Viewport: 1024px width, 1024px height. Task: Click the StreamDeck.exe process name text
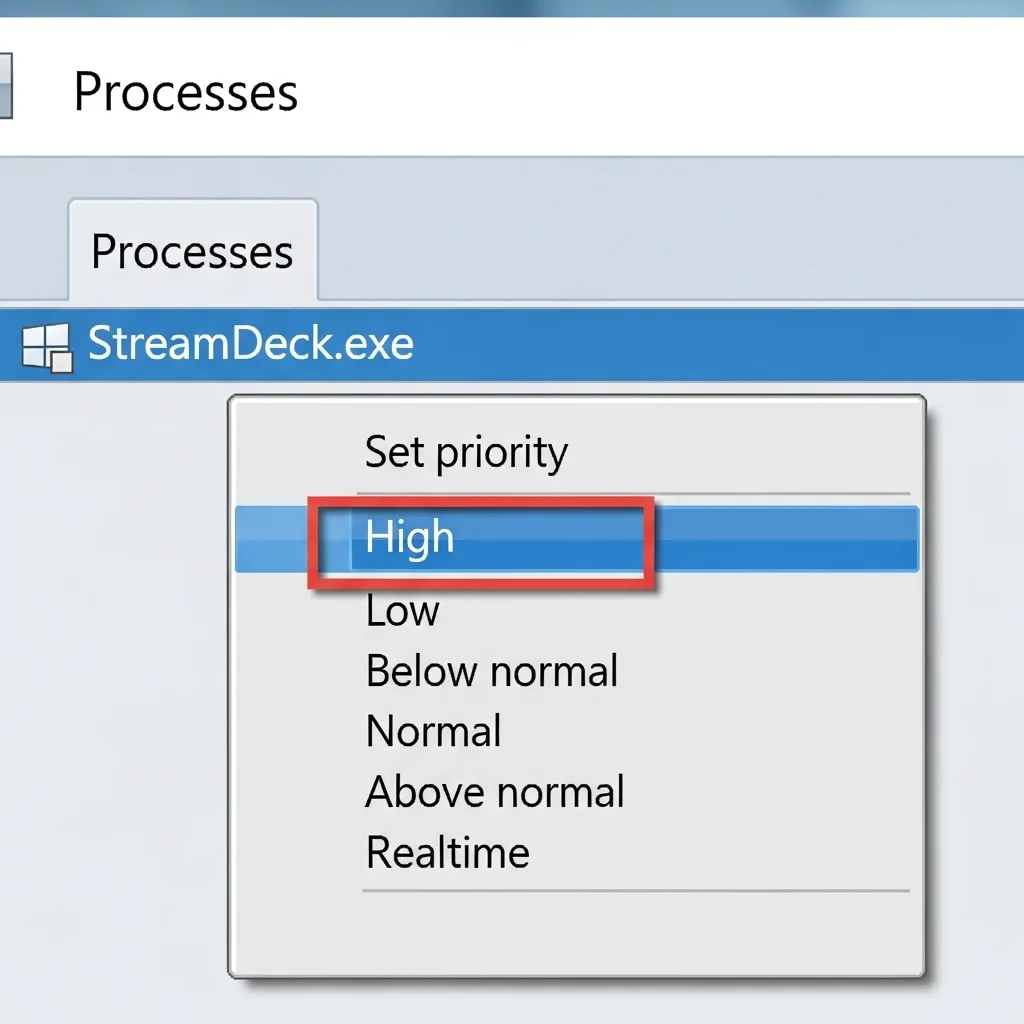point(251,344)
